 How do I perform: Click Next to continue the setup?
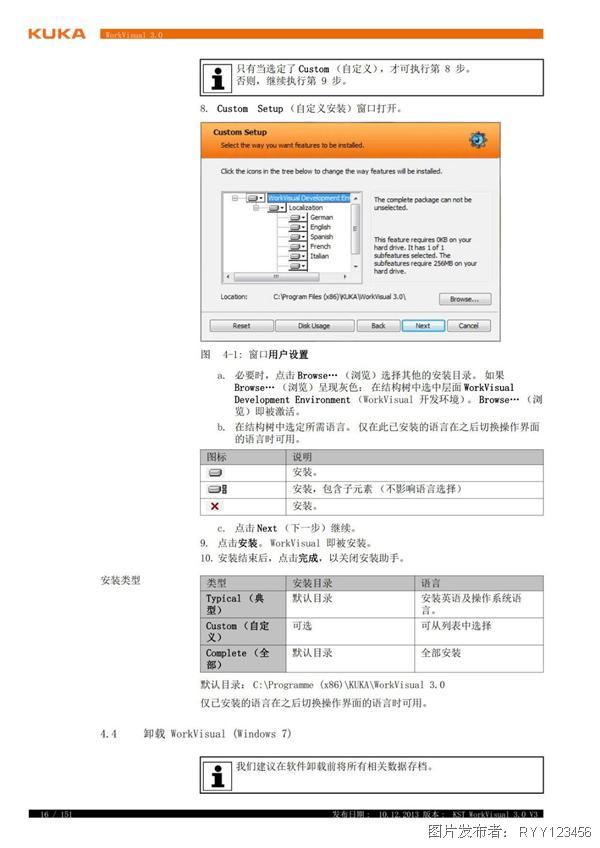tap(423, 326)
